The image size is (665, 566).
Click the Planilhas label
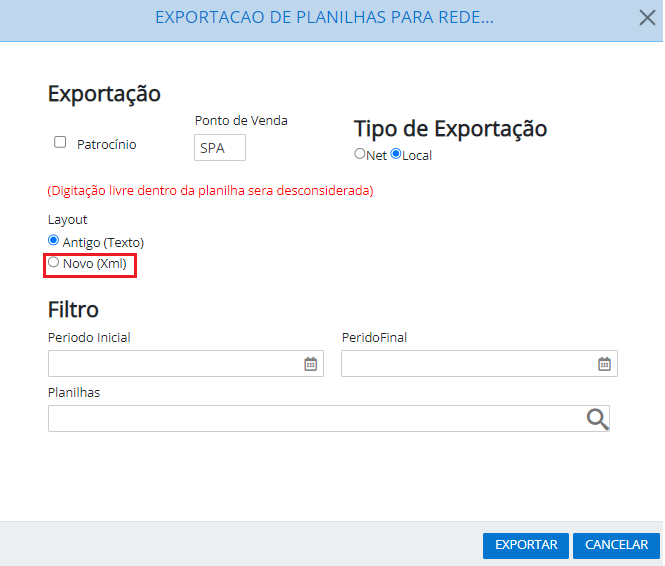74,393
